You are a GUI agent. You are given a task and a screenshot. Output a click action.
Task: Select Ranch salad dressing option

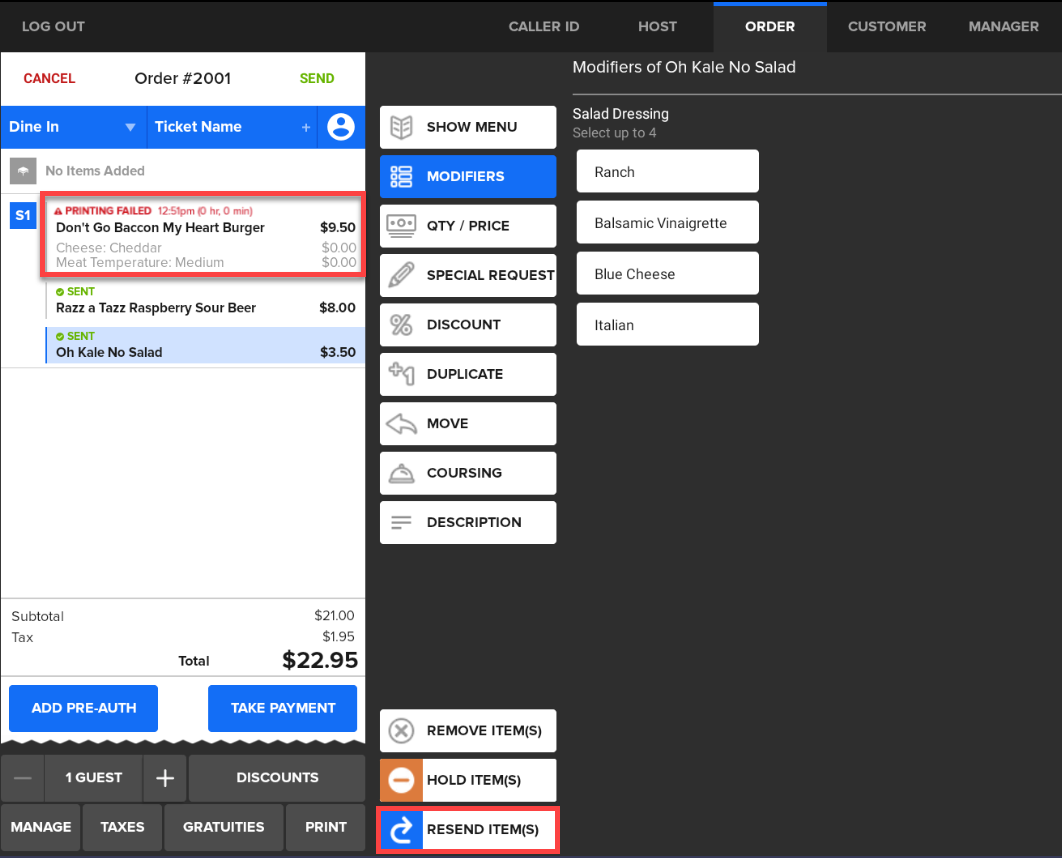click(x=667, y=172)
